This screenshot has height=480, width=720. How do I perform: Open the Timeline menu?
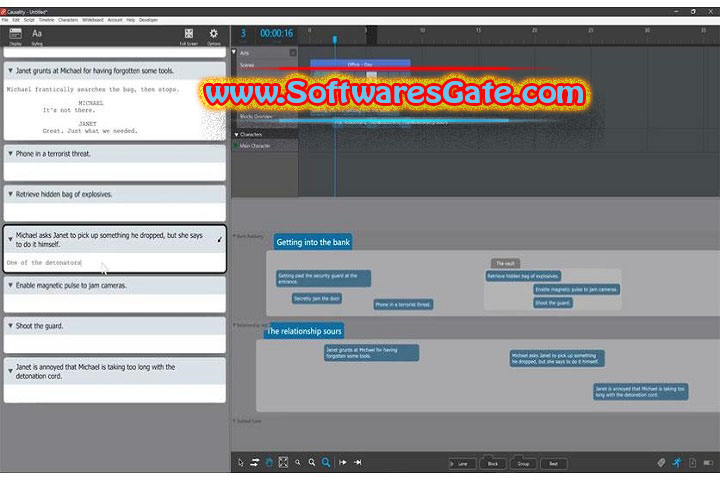coord(46,20)
